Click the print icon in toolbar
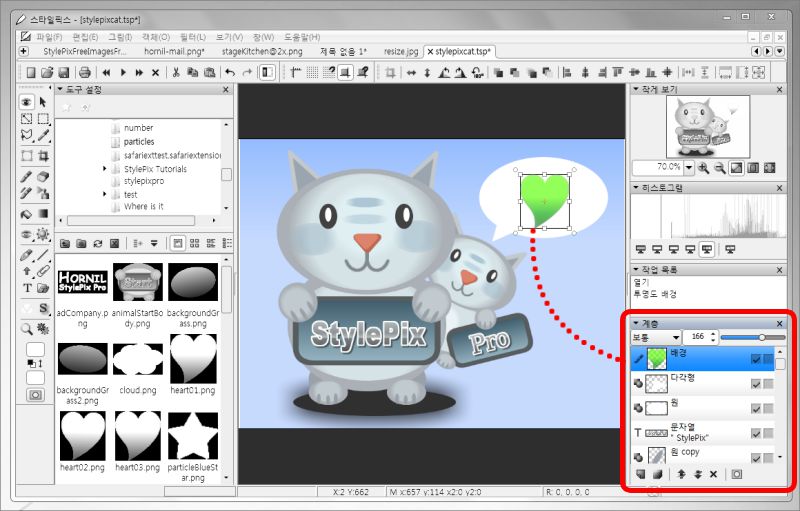 pyautogui.click(x=85, y=72)
